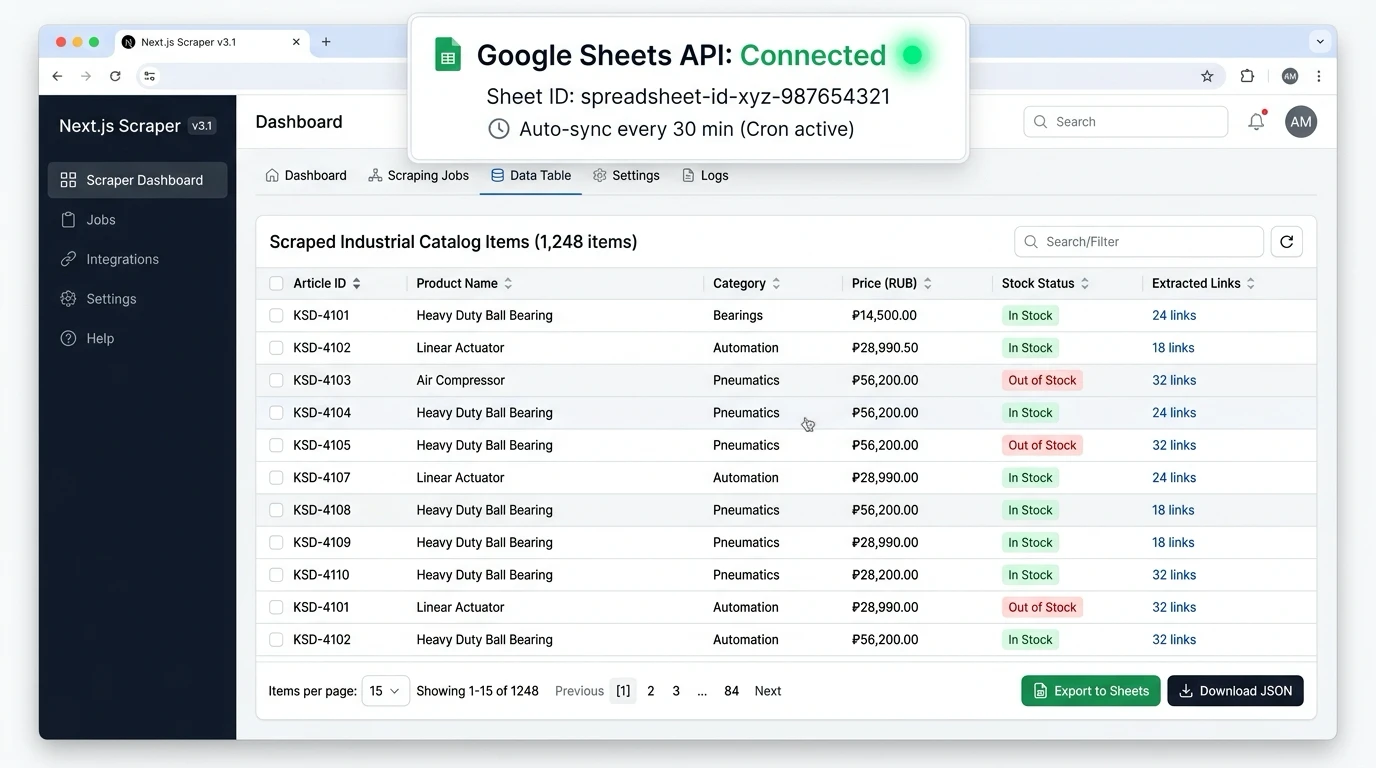Sort by the Product Name column
Image resolution: width=1376 pixels, height=768 pixels.
pos(464,284)
